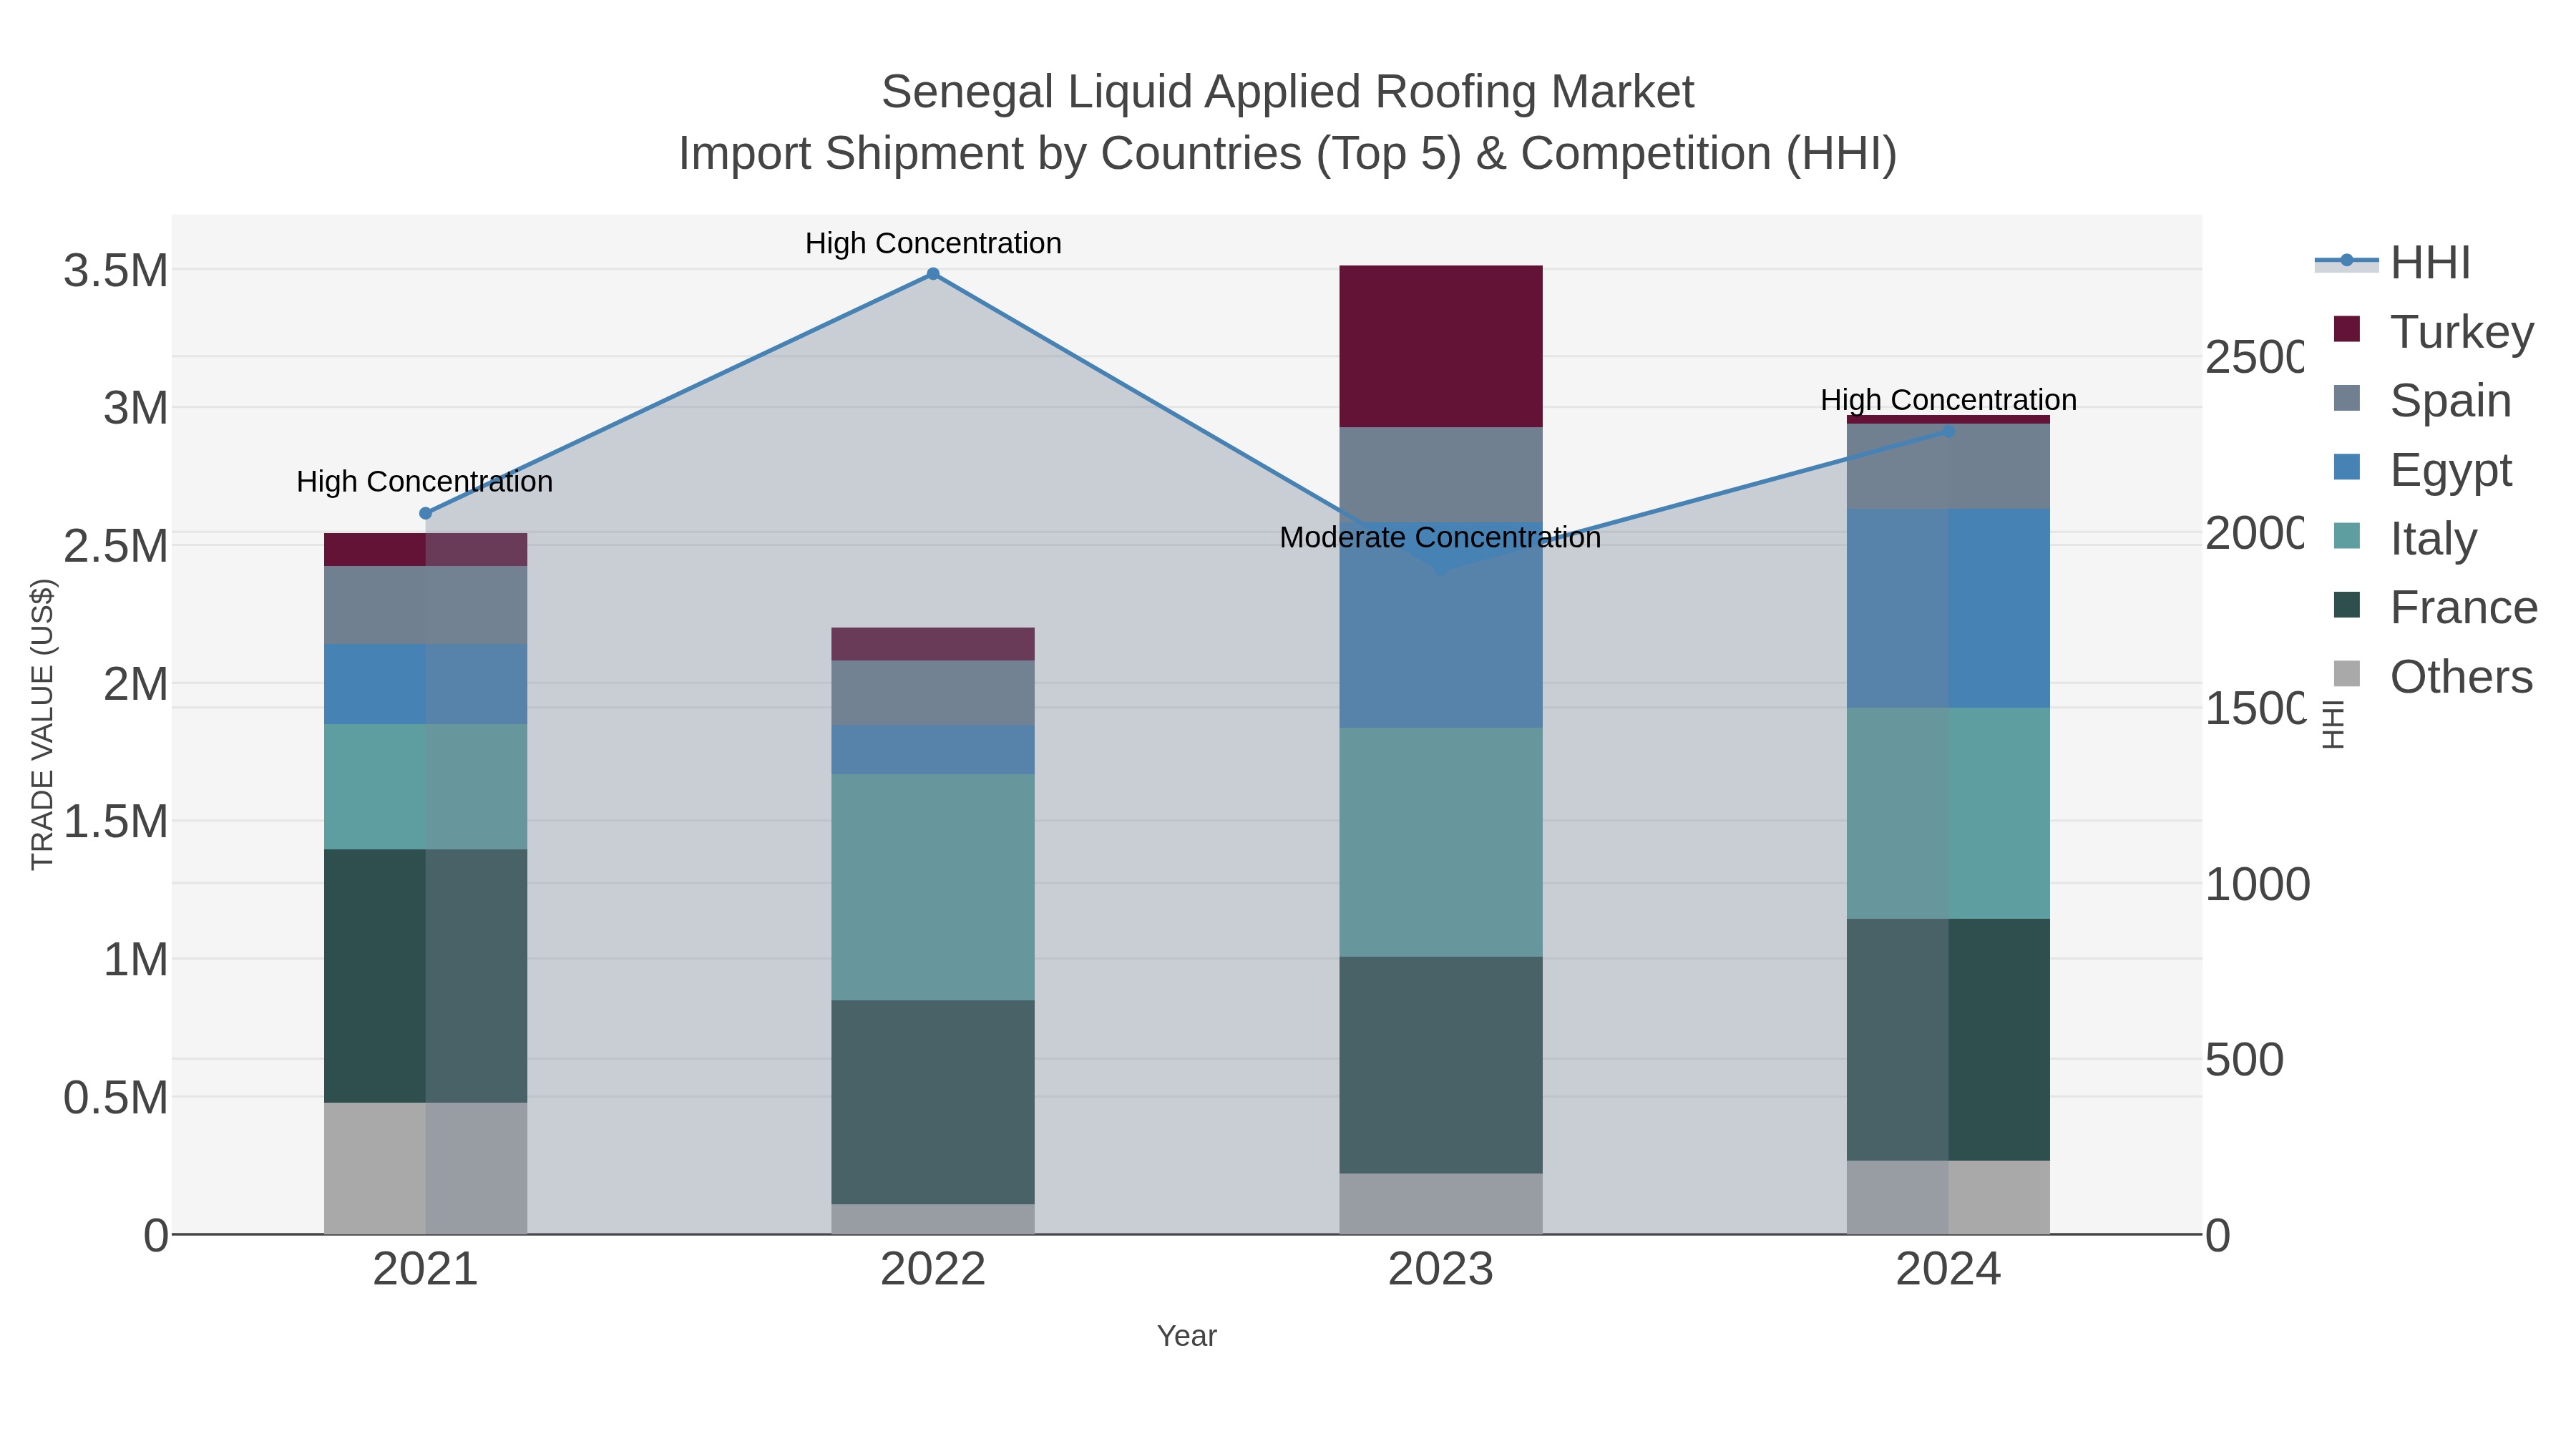Click the 0.5M y-axis tick label
The width and height of the screenshot is (2576, 1449).
pyautogui.click(x=116, y=1098)
